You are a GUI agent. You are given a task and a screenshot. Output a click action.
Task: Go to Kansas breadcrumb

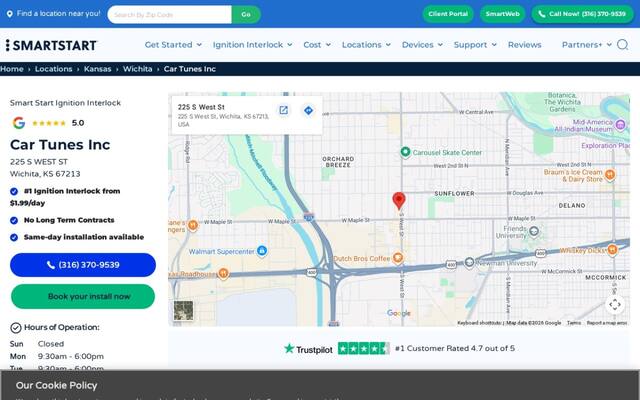98,69
